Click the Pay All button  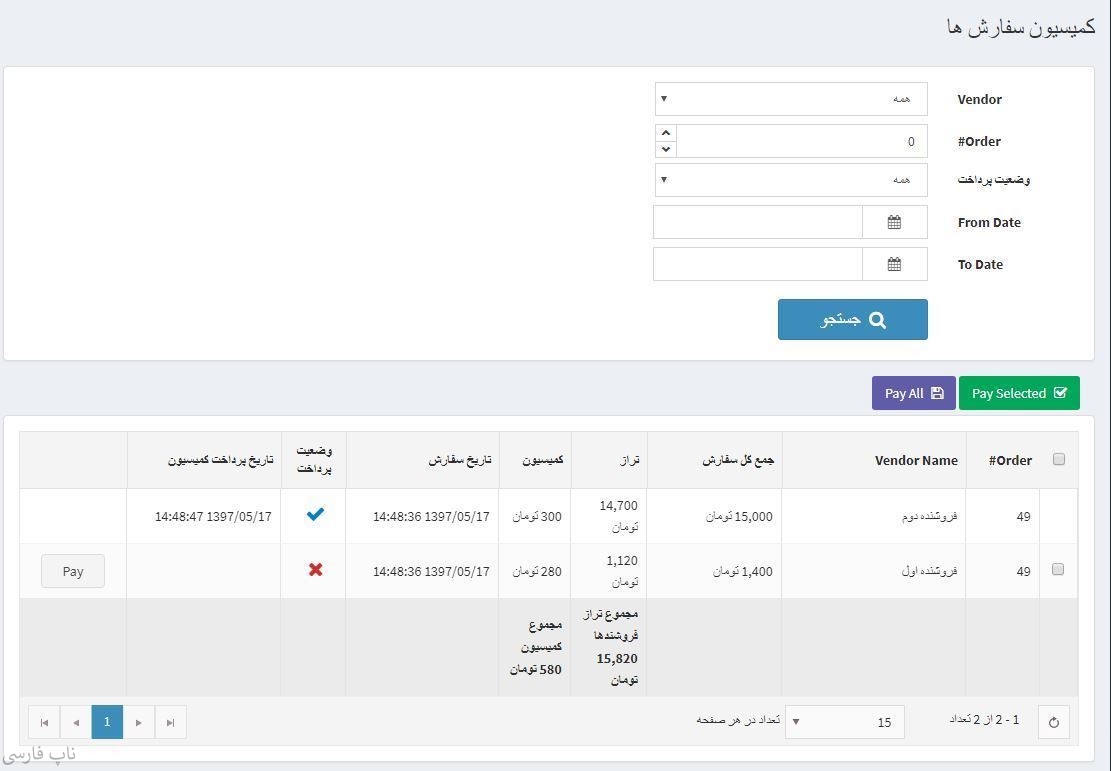coord(913,393)
